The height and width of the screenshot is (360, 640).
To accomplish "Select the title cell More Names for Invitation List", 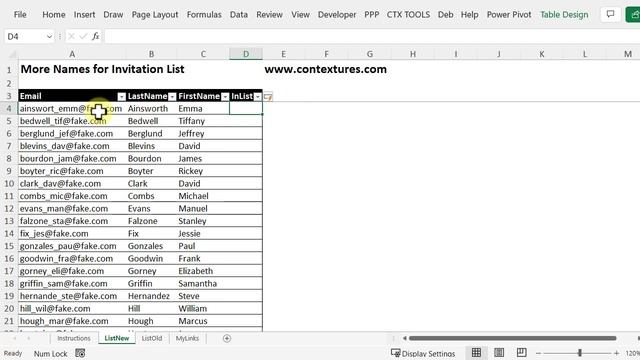I will point(102,69).
